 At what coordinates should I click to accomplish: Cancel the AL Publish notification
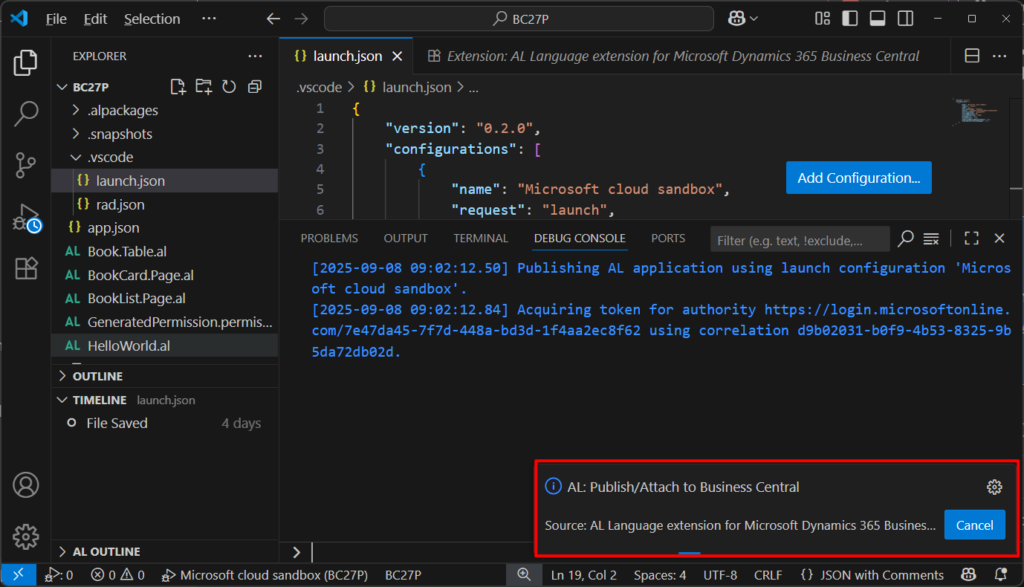coord(974,525)
